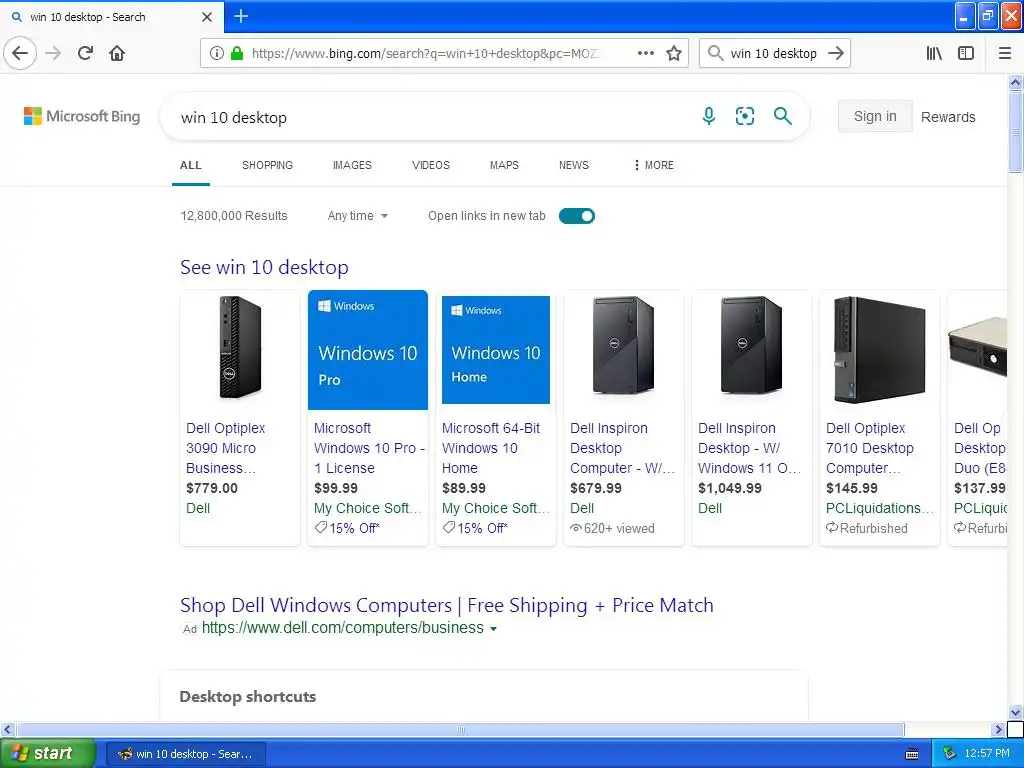Open 'Dell Inspiron Desktop Computer - W/...' link

622,448
